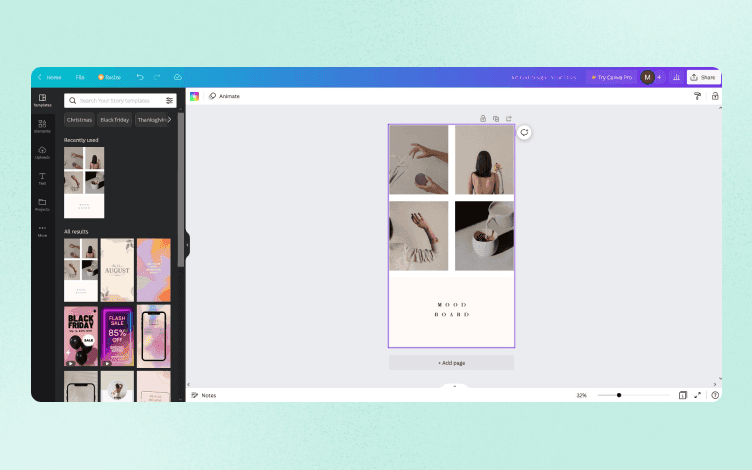Viewport: 752px width, 470px height.
Task: Click the Try Canva Pro button
Action: pyautogui.click(x=611, y=77)
